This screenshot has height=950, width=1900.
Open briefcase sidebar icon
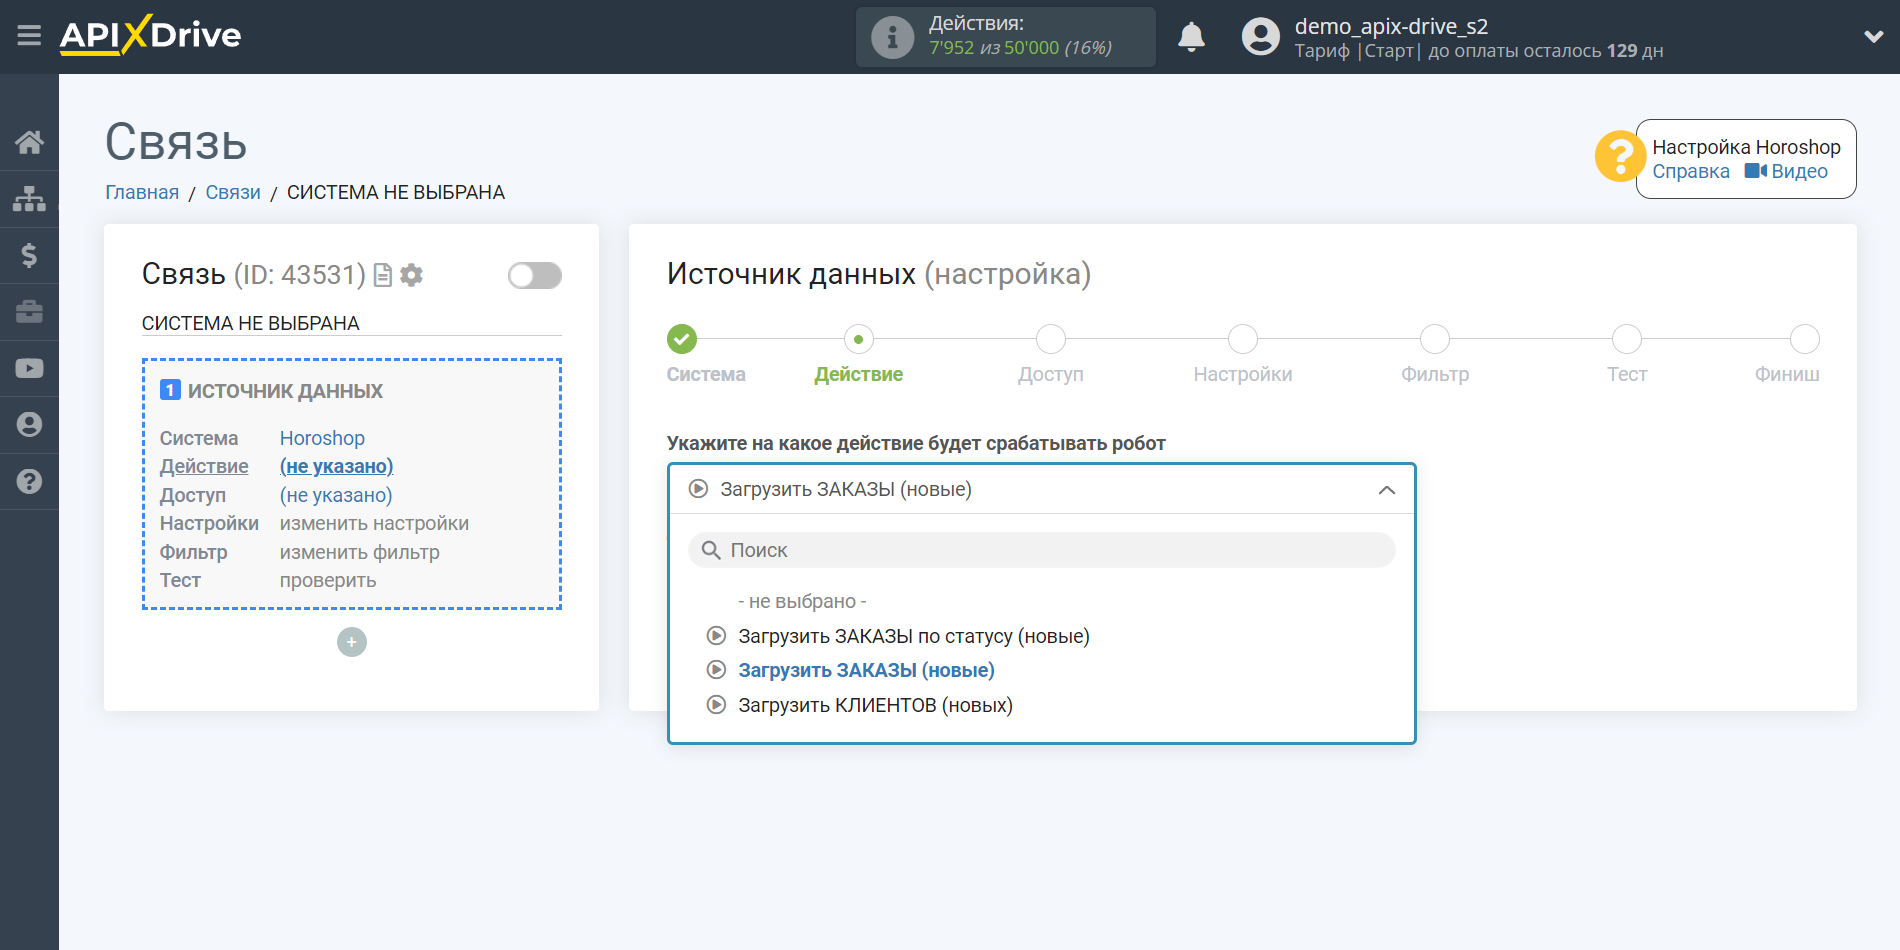pyautogui.click(x=29, y=311)
